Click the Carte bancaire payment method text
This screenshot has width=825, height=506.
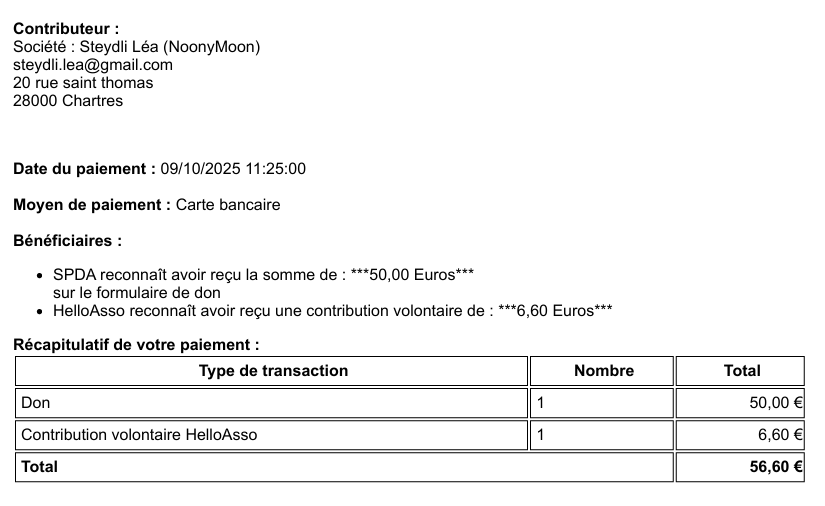[228, 205]
